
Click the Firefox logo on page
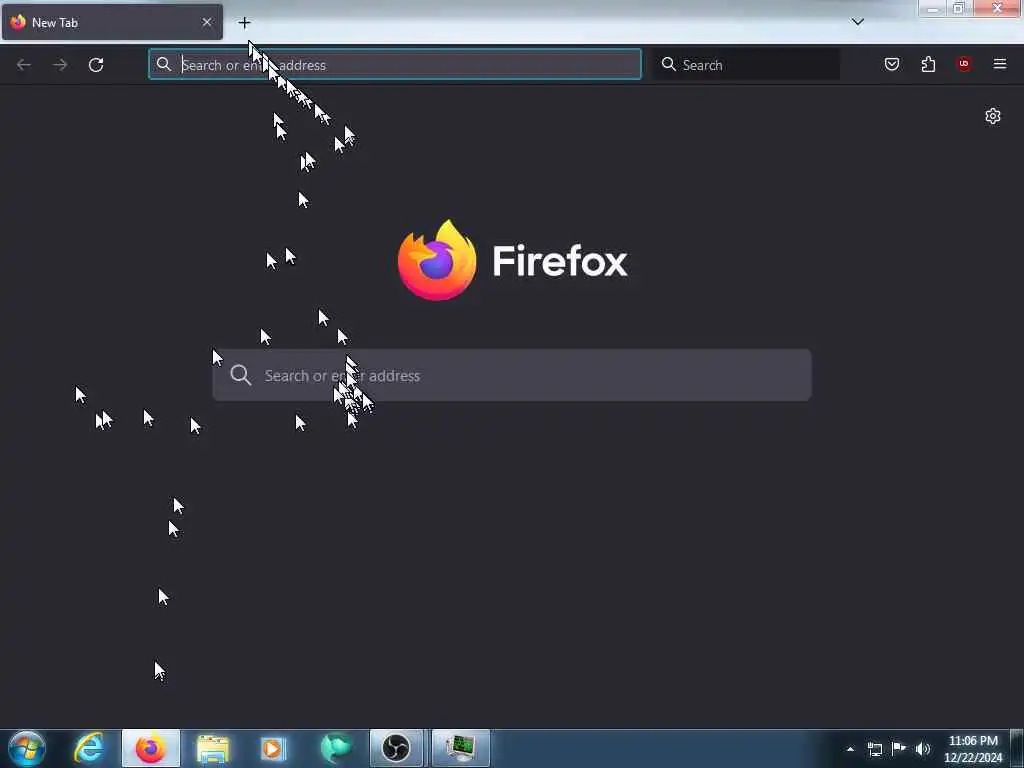tap(437, 260)
